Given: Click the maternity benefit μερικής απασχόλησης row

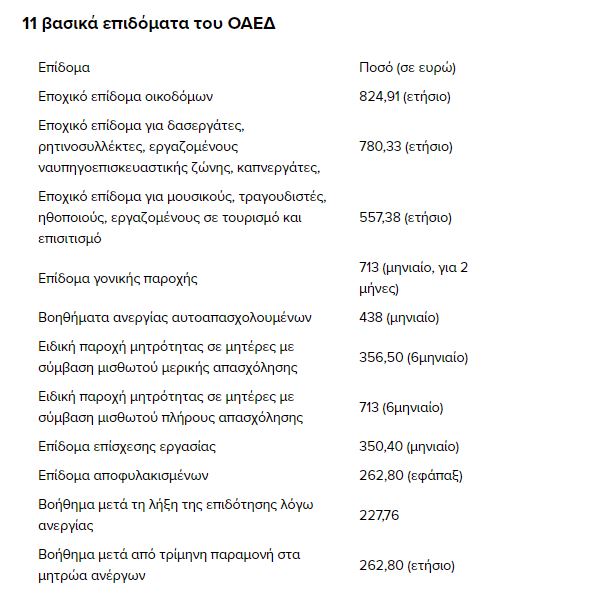Looking at the screenshot, I should 168,357.
